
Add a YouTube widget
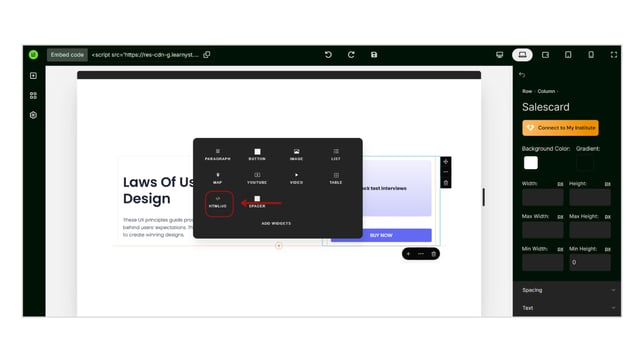click(257, 178)
